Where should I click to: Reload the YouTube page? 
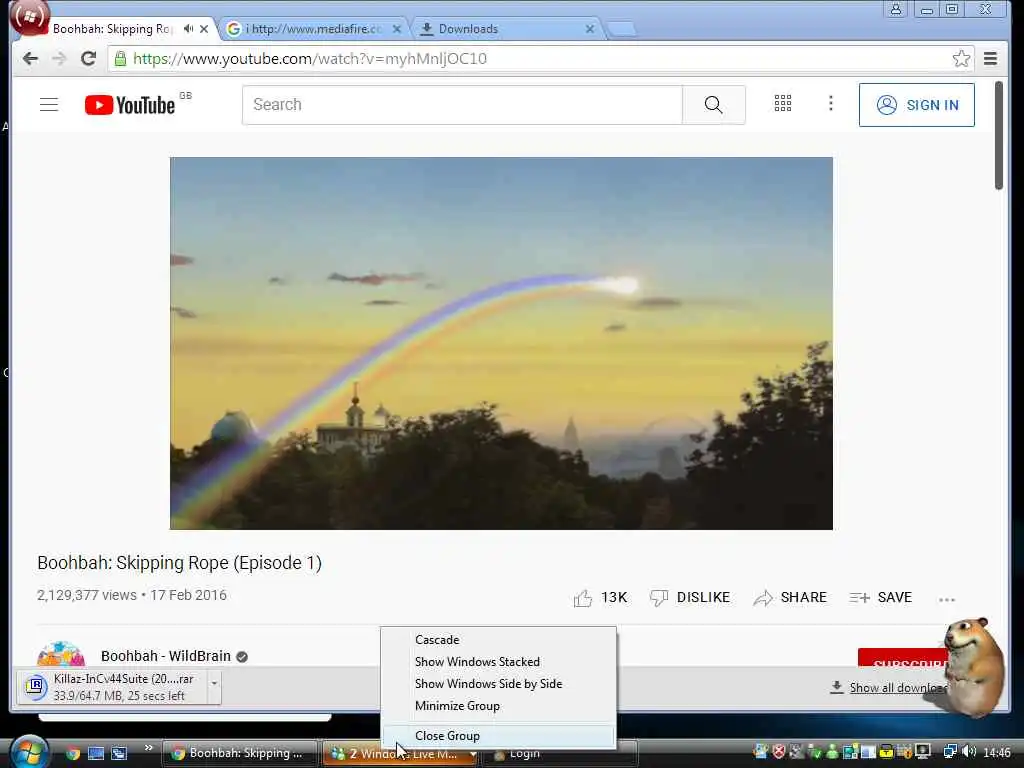coord(88,59)
